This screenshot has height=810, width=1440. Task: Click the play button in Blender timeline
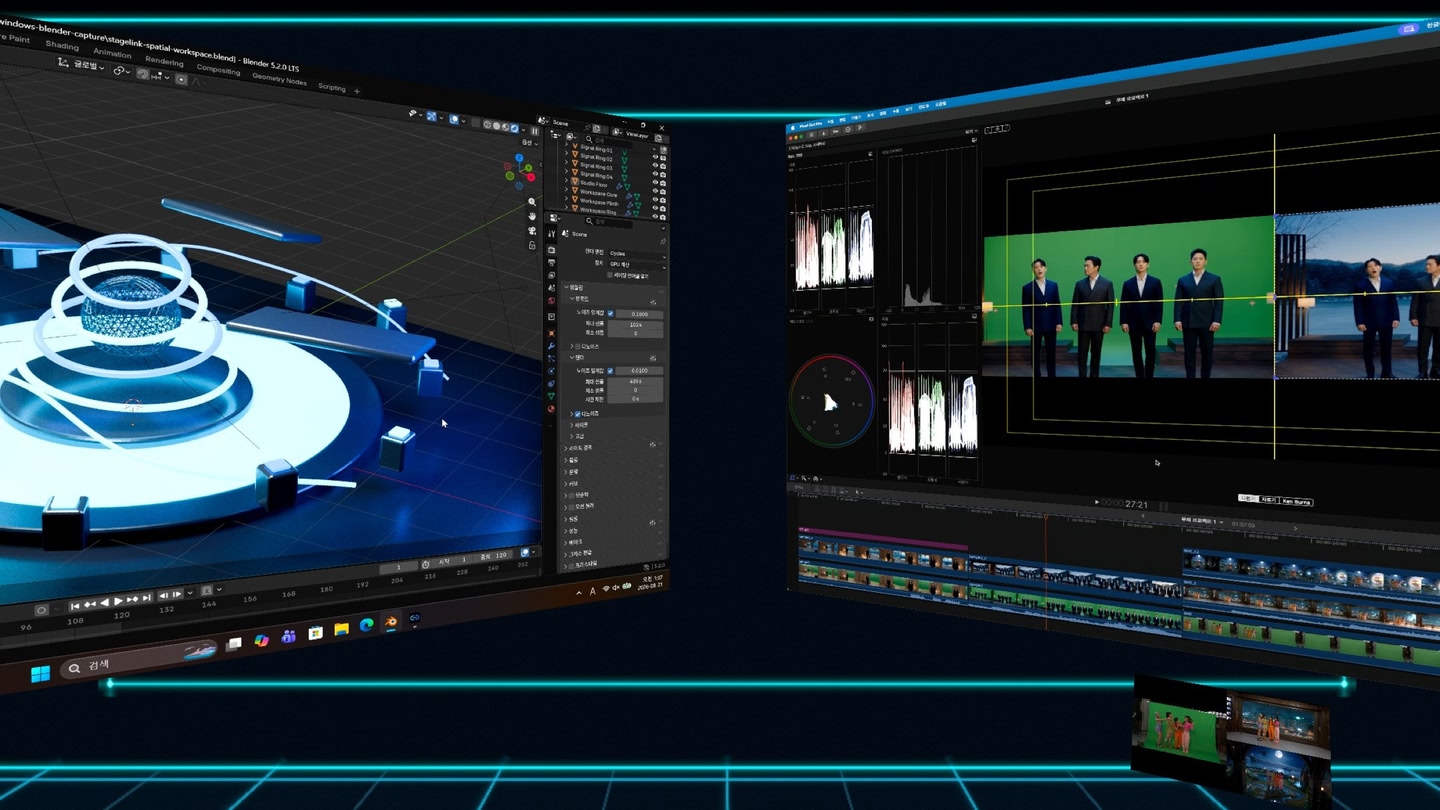click(118, 601)
